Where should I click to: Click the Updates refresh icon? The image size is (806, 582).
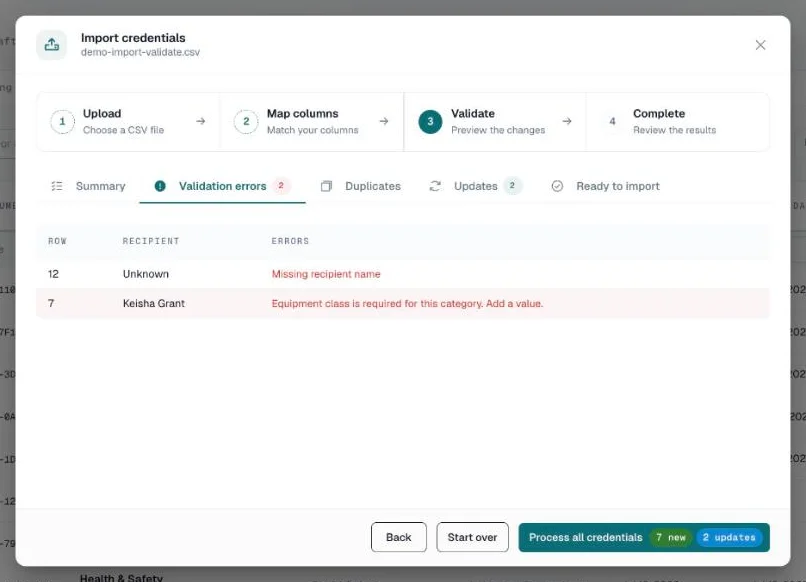(435, 186)
